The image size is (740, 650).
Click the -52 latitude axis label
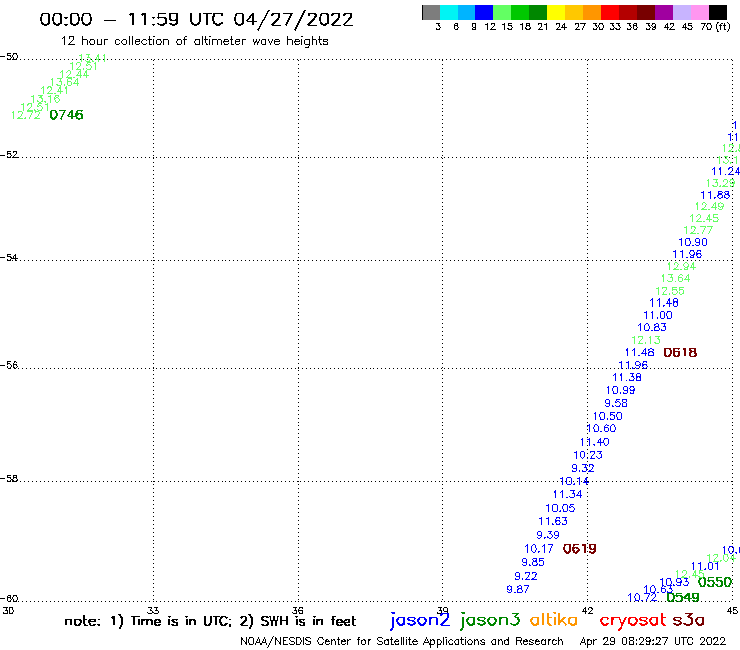[9, 154]
